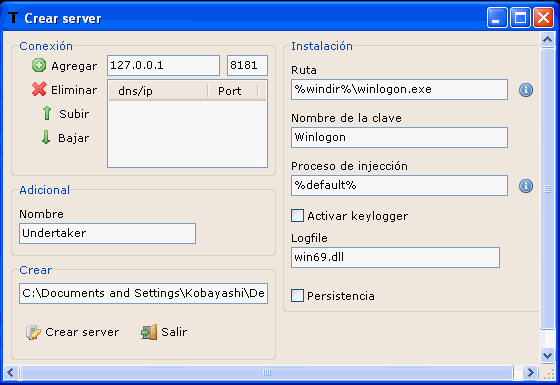Screen dimensions: 560x385
Task: Click the Nombre field containing Undertaker
Action: point(108,234)
